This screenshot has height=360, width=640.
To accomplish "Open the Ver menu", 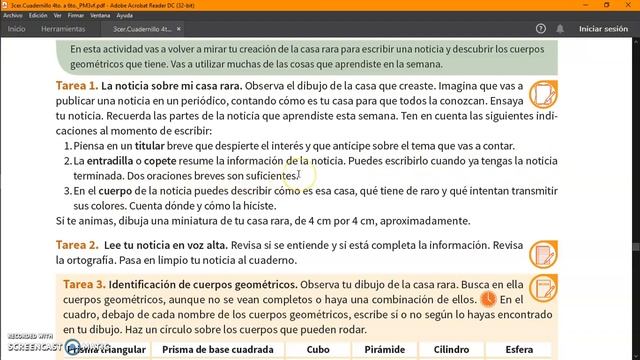I will point(58,16).
